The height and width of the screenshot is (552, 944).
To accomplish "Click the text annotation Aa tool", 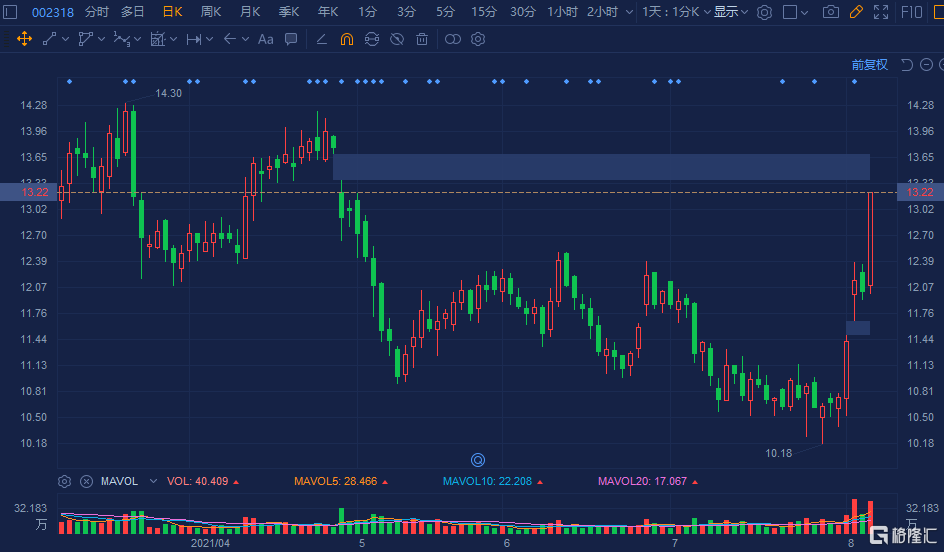I will (265, 40).
